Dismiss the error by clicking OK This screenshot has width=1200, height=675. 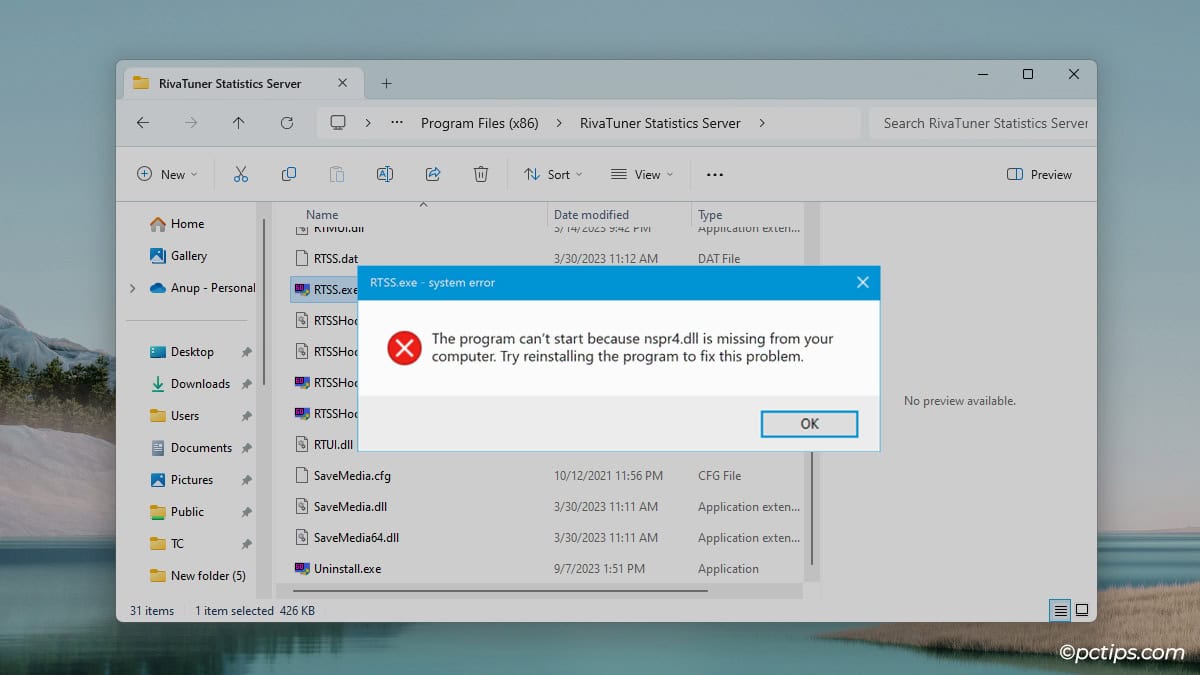pyautogui.click(x=809, y=423)
